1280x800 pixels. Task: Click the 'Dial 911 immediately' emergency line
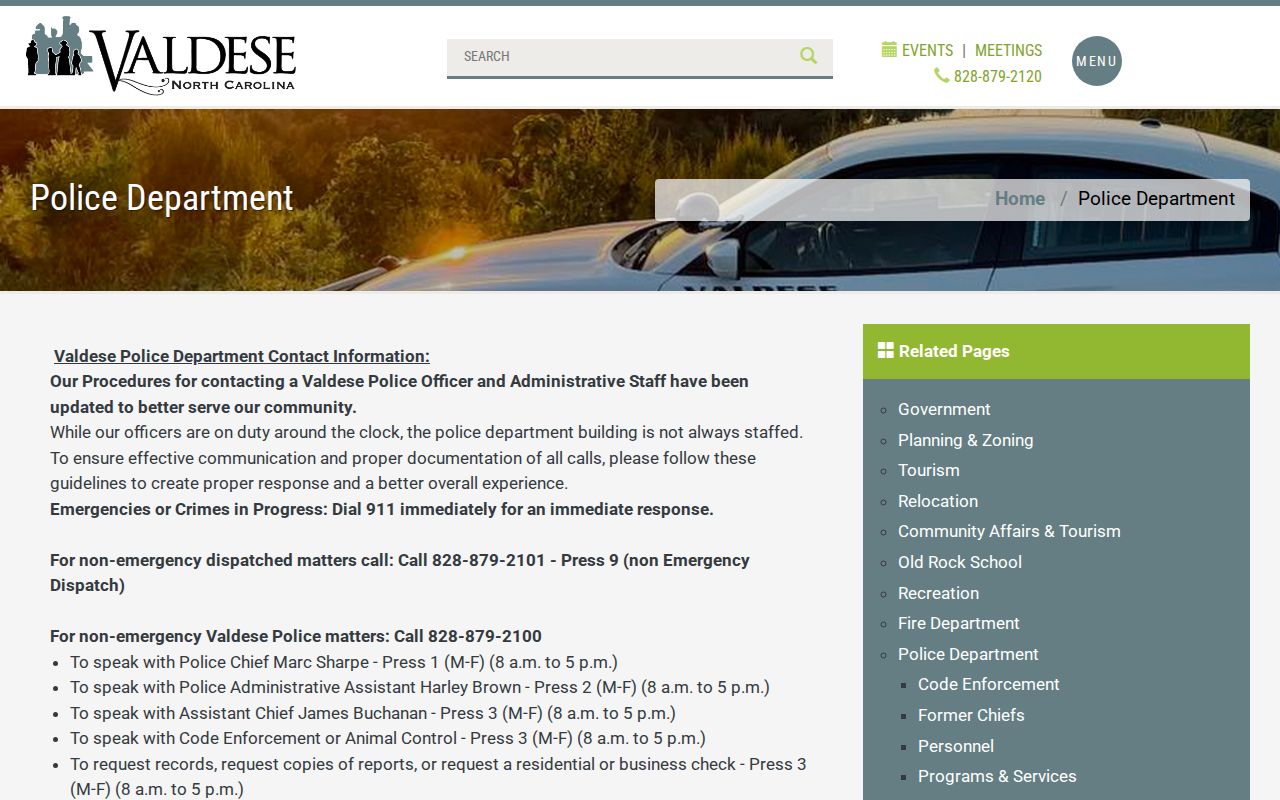tap(382, 509)
